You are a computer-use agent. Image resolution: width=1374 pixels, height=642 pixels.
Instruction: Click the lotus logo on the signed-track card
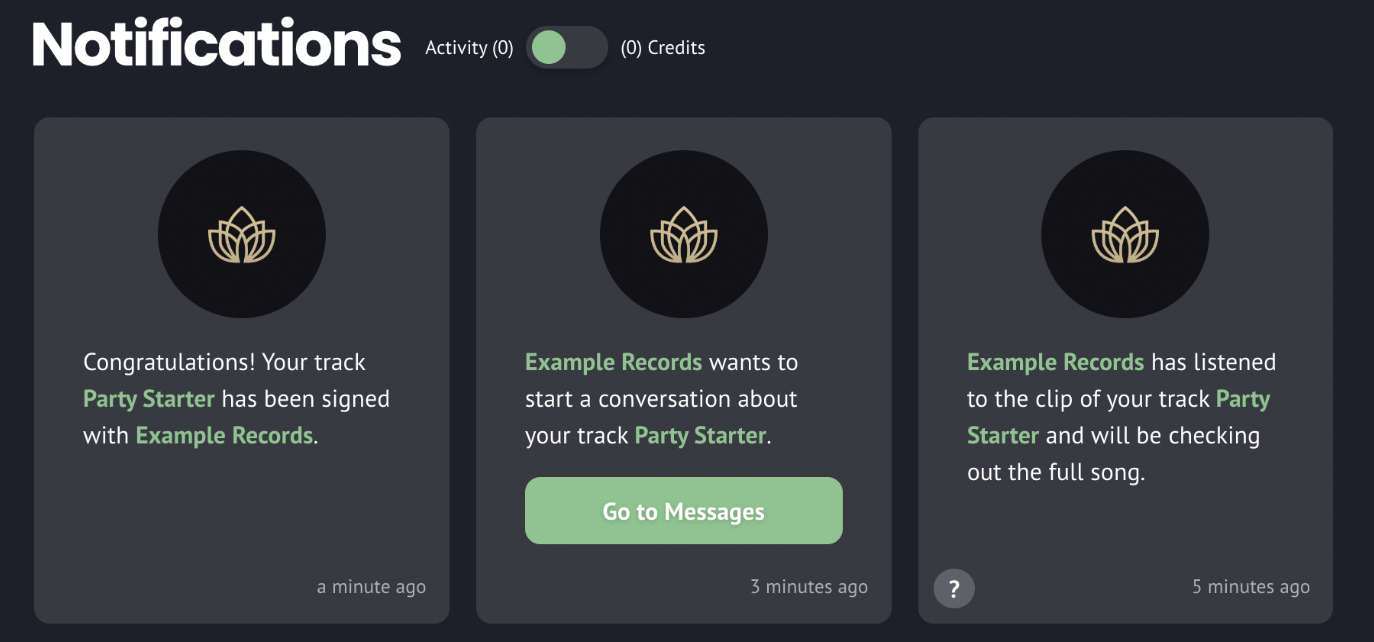(x=242, y=235)
